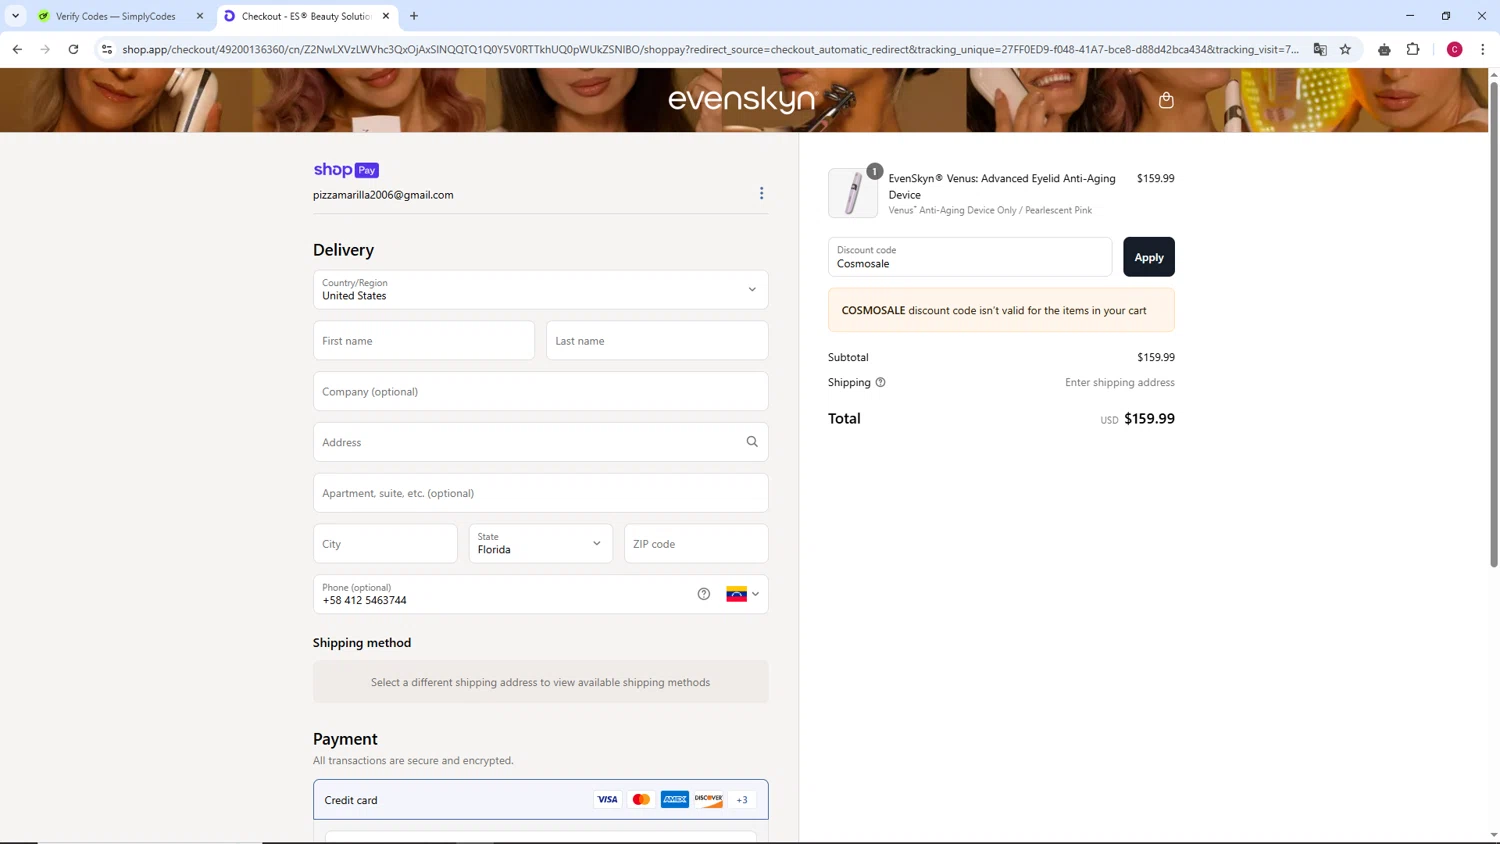Viewport: 1500px width, 844px height.
Task: Click the Discover card icon
Action: point(709,800)
